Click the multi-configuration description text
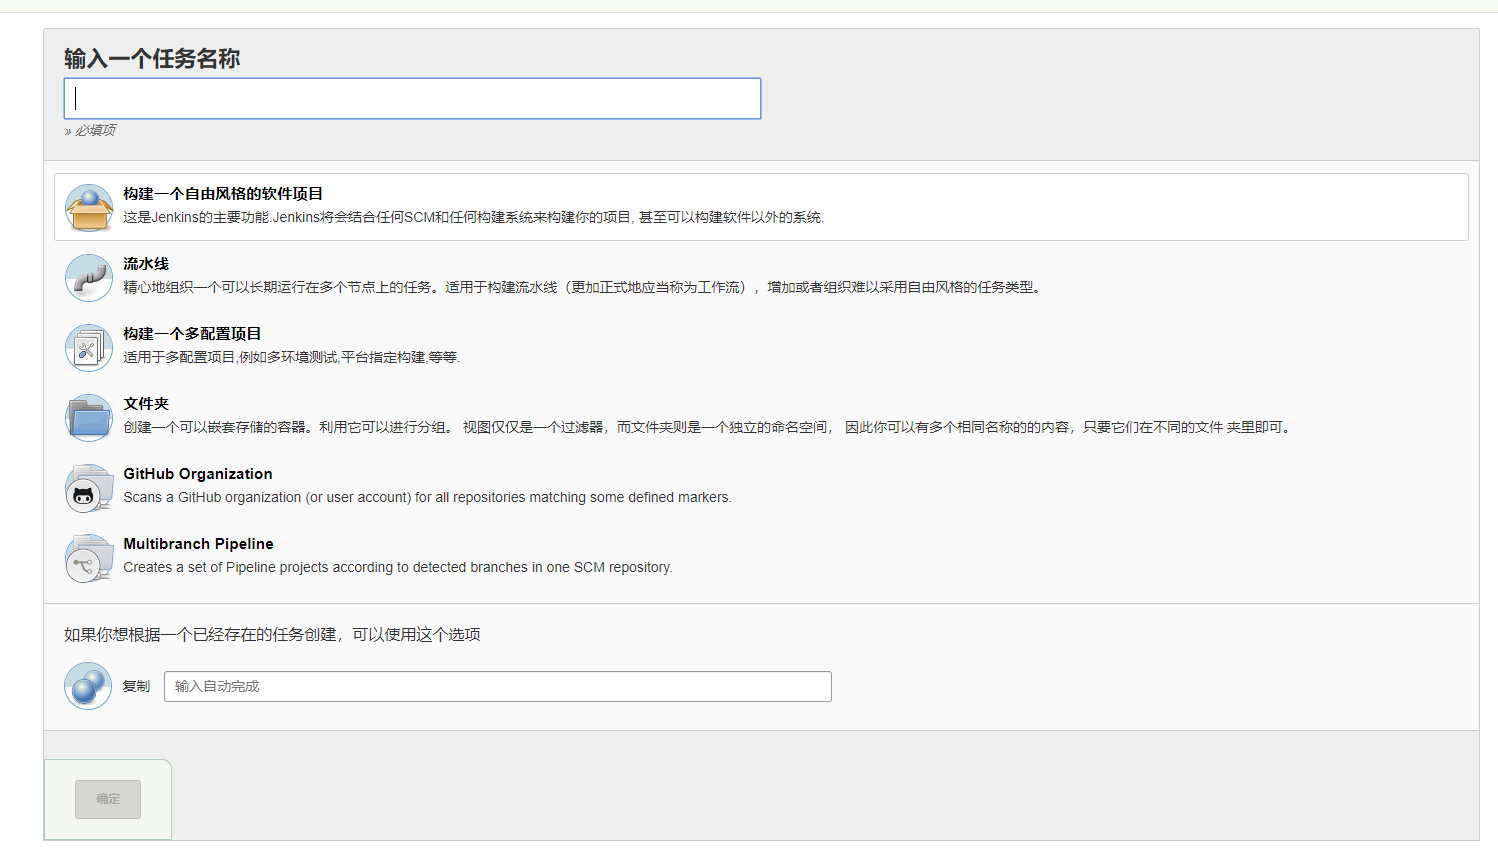The image size is (1498, 865). [292, 357]
